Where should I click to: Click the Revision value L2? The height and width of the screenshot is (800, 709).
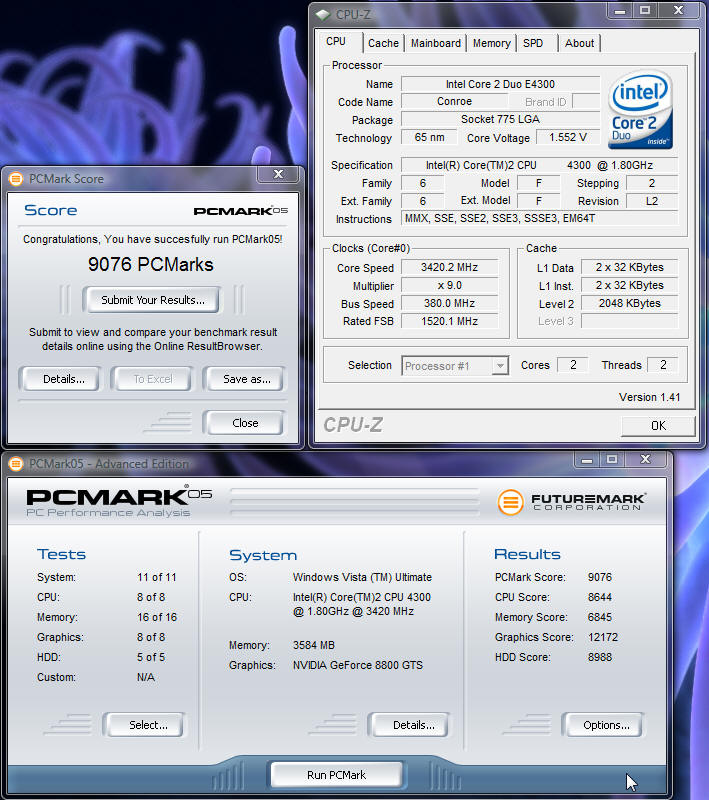(x=652, y=201)
